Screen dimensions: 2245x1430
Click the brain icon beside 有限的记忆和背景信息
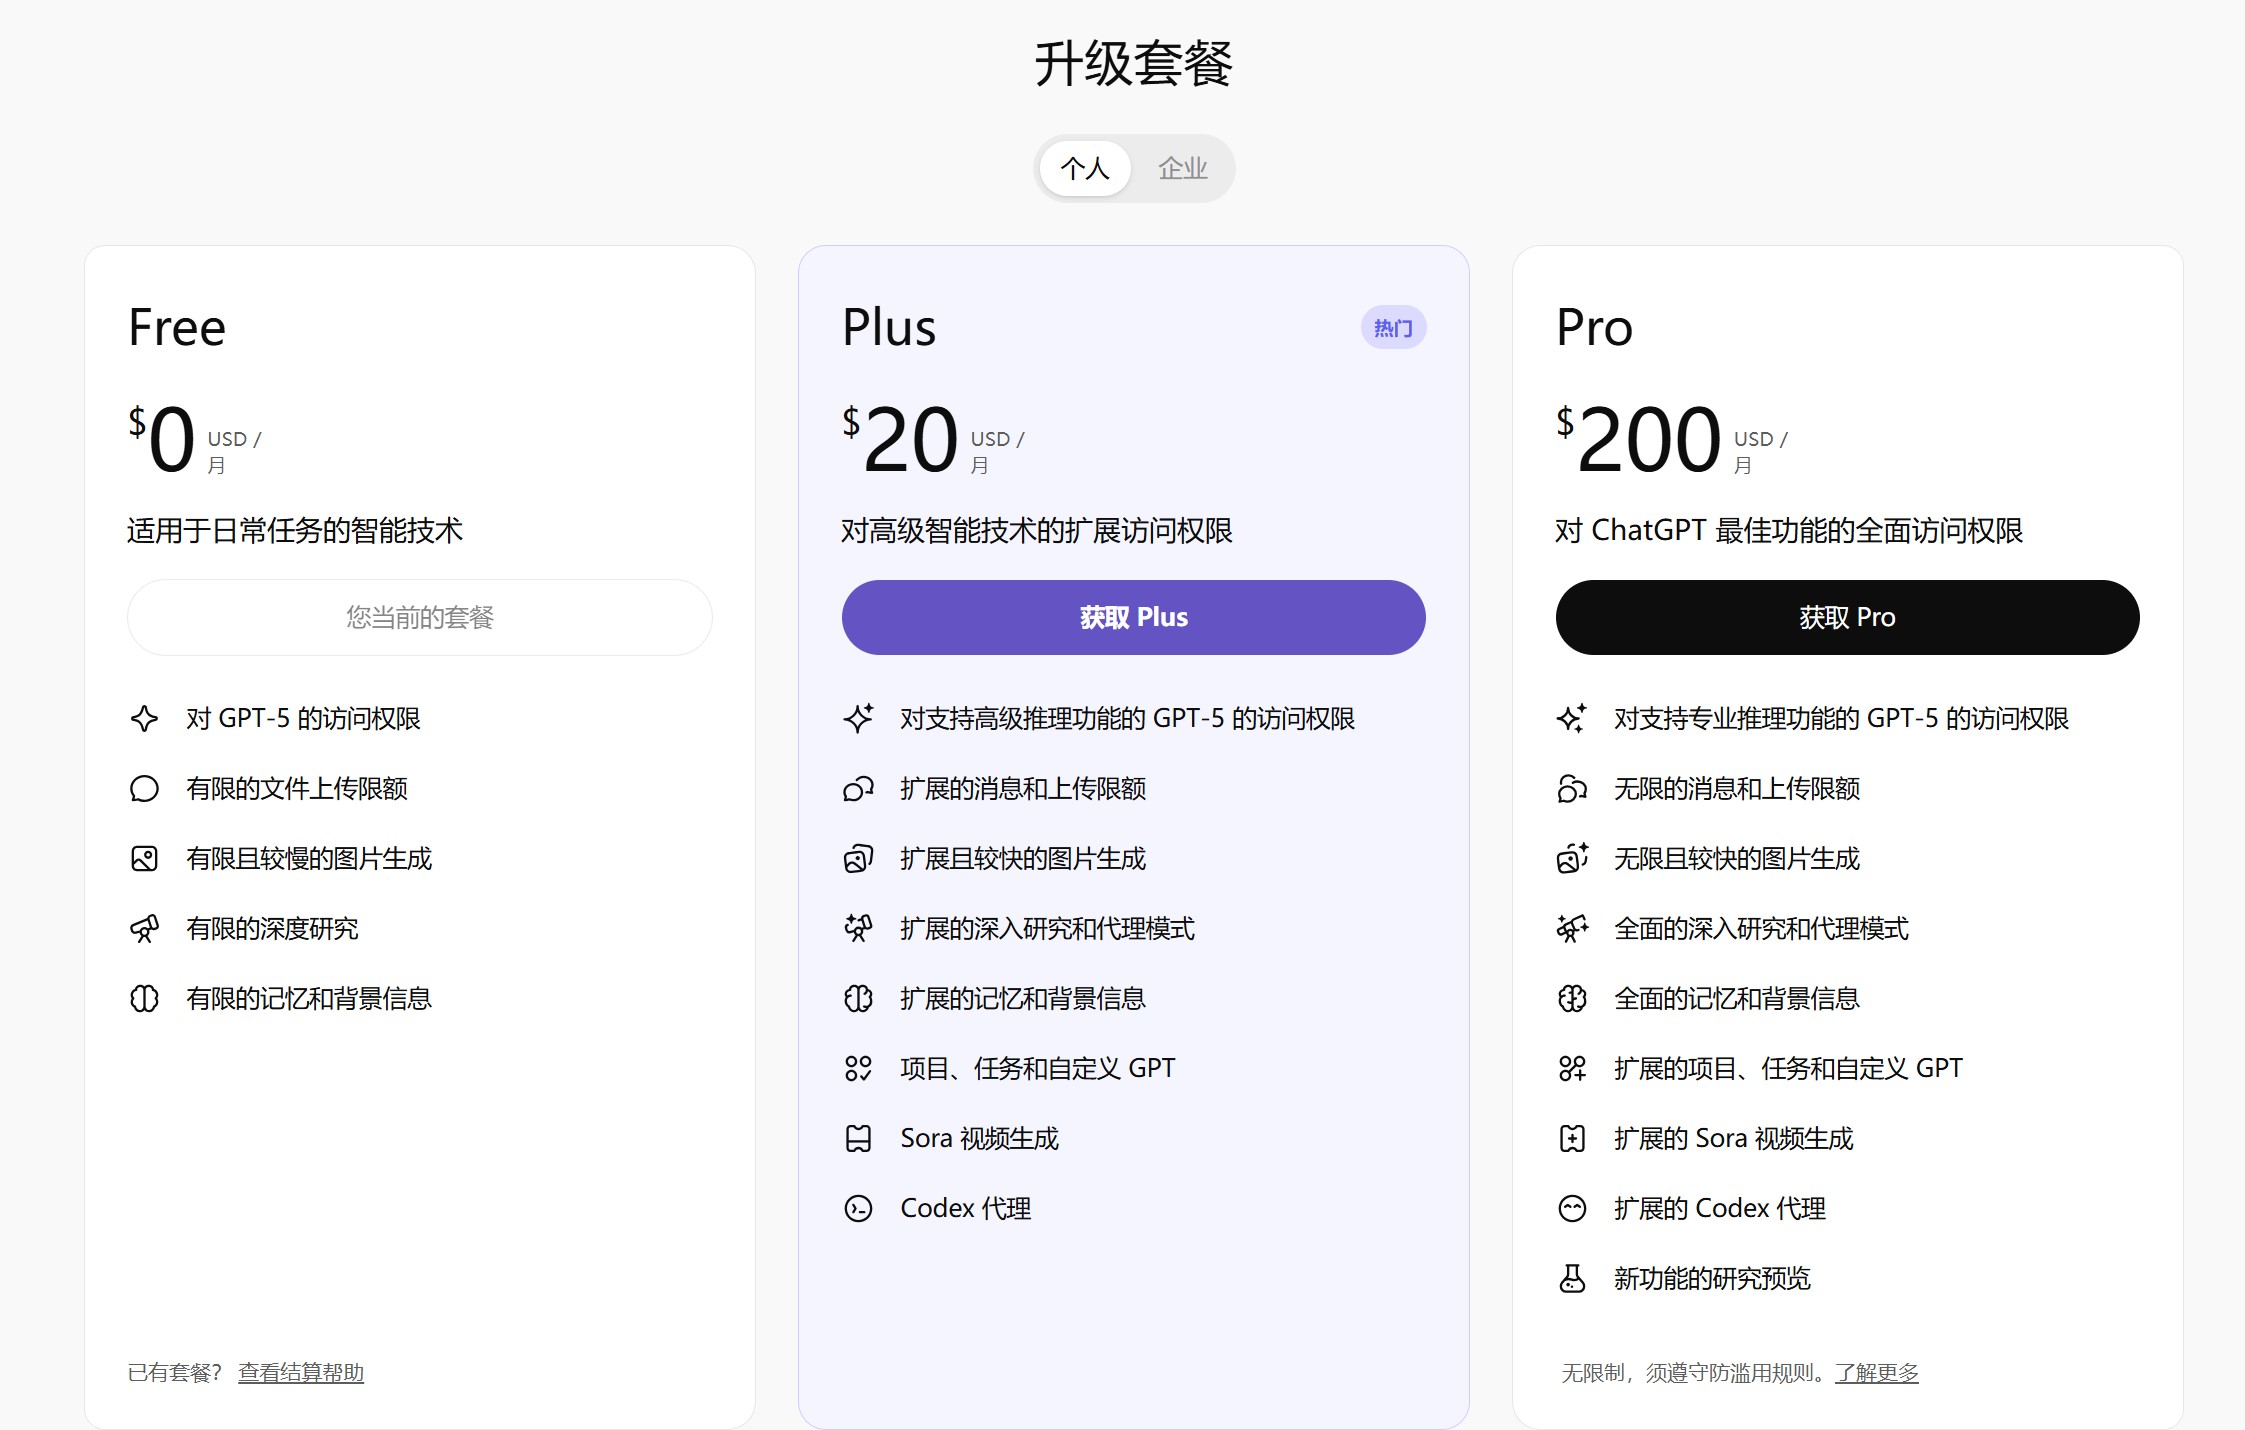click(x=144, y=998)
